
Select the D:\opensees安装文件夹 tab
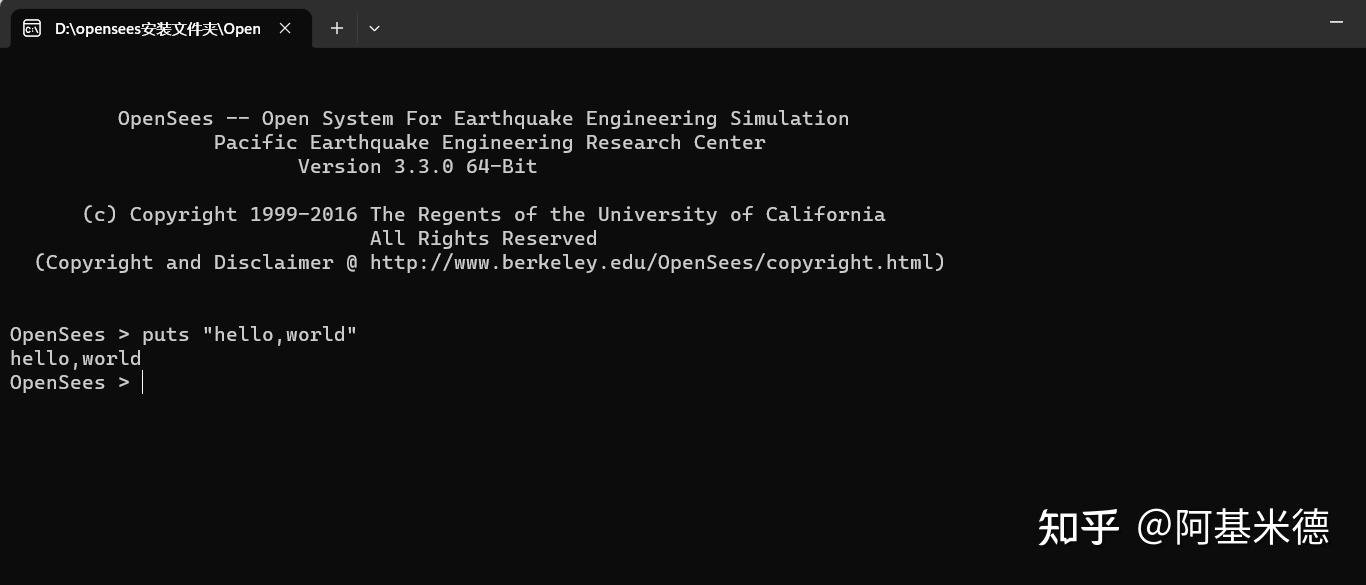tap(157, 28)
